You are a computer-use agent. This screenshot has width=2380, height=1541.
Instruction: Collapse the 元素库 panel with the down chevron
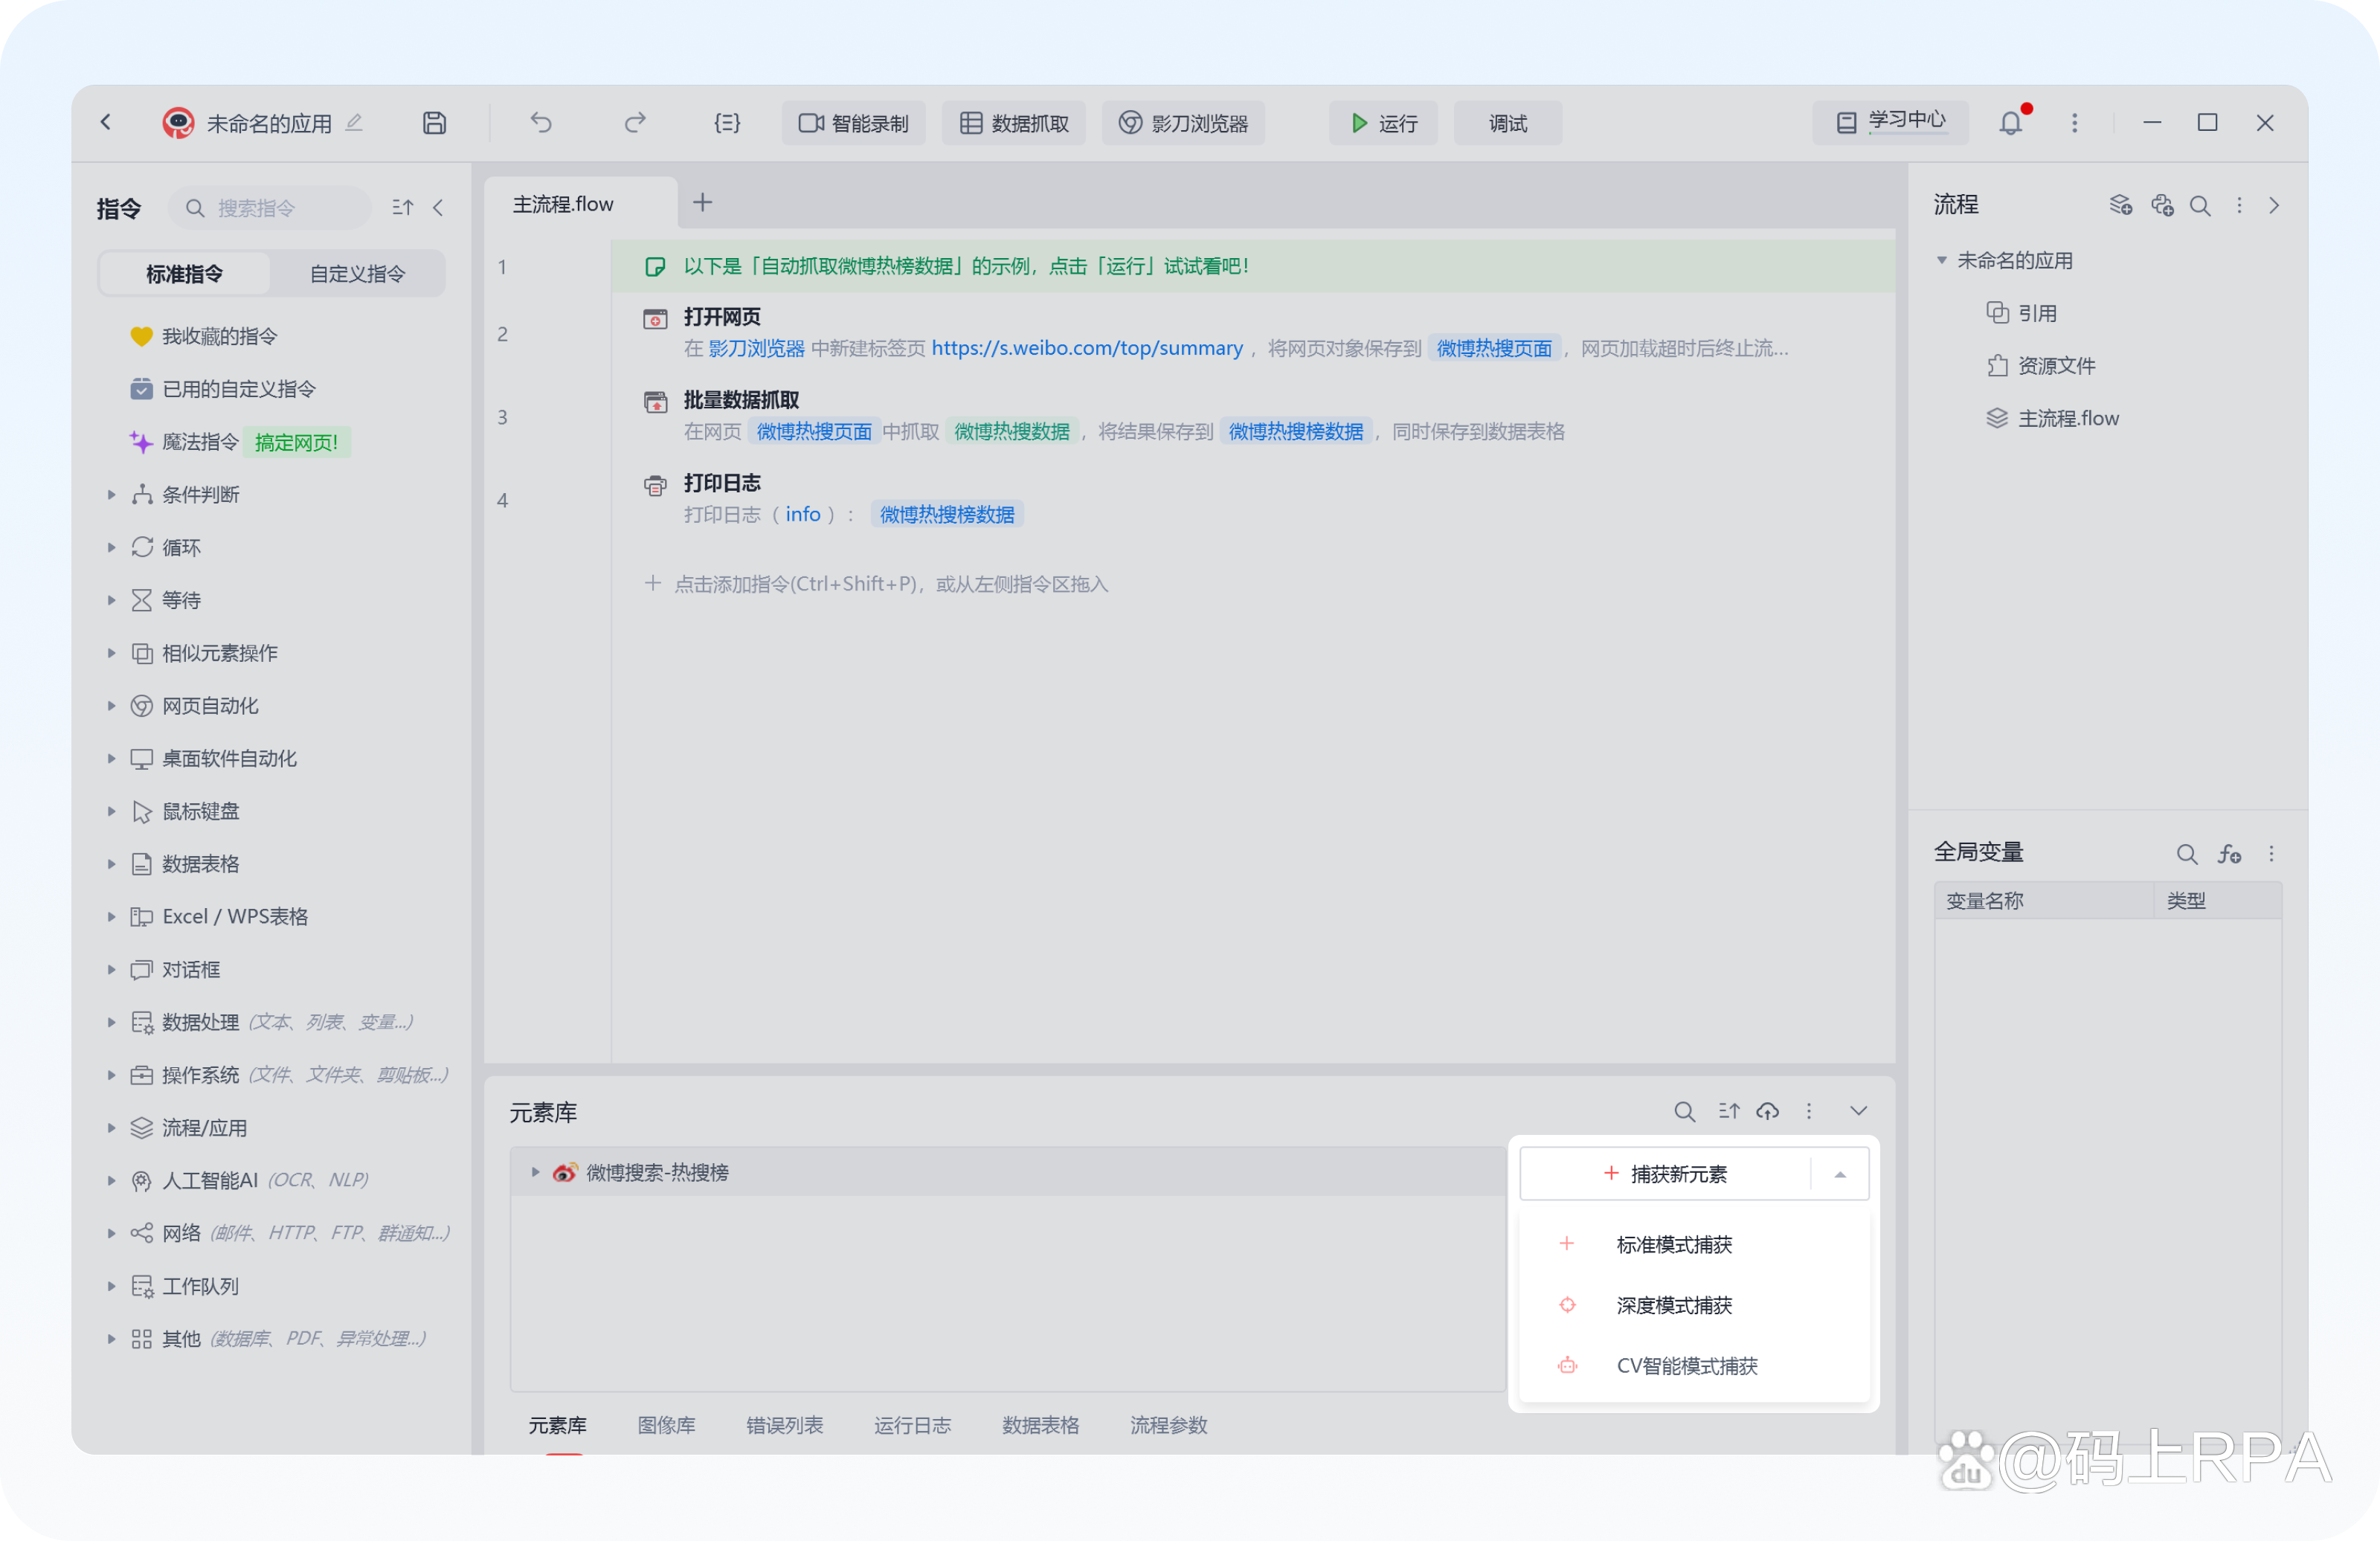(x=1858, y=1111)
